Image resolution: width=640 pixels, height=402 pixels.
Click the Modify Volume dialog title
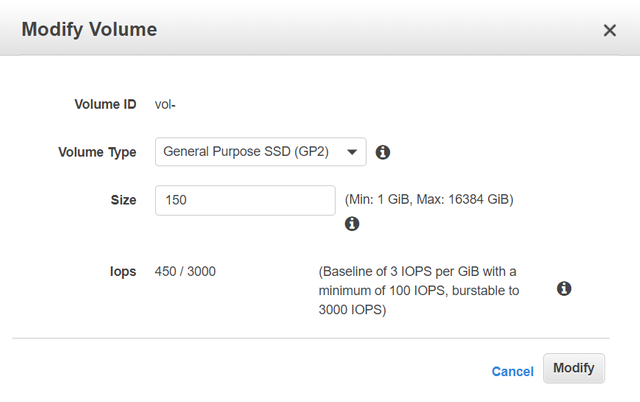point(89,29)
